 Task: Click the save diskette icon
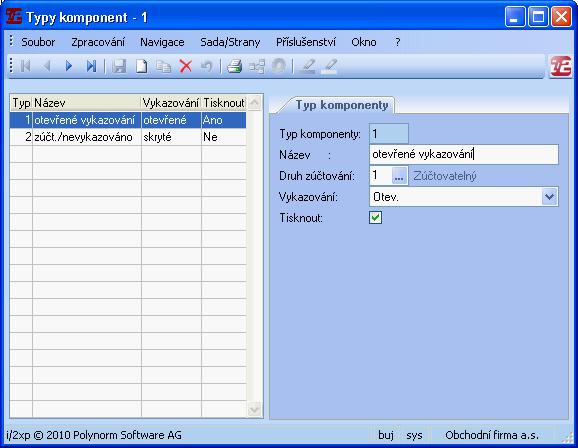click(x=119, y=66)
